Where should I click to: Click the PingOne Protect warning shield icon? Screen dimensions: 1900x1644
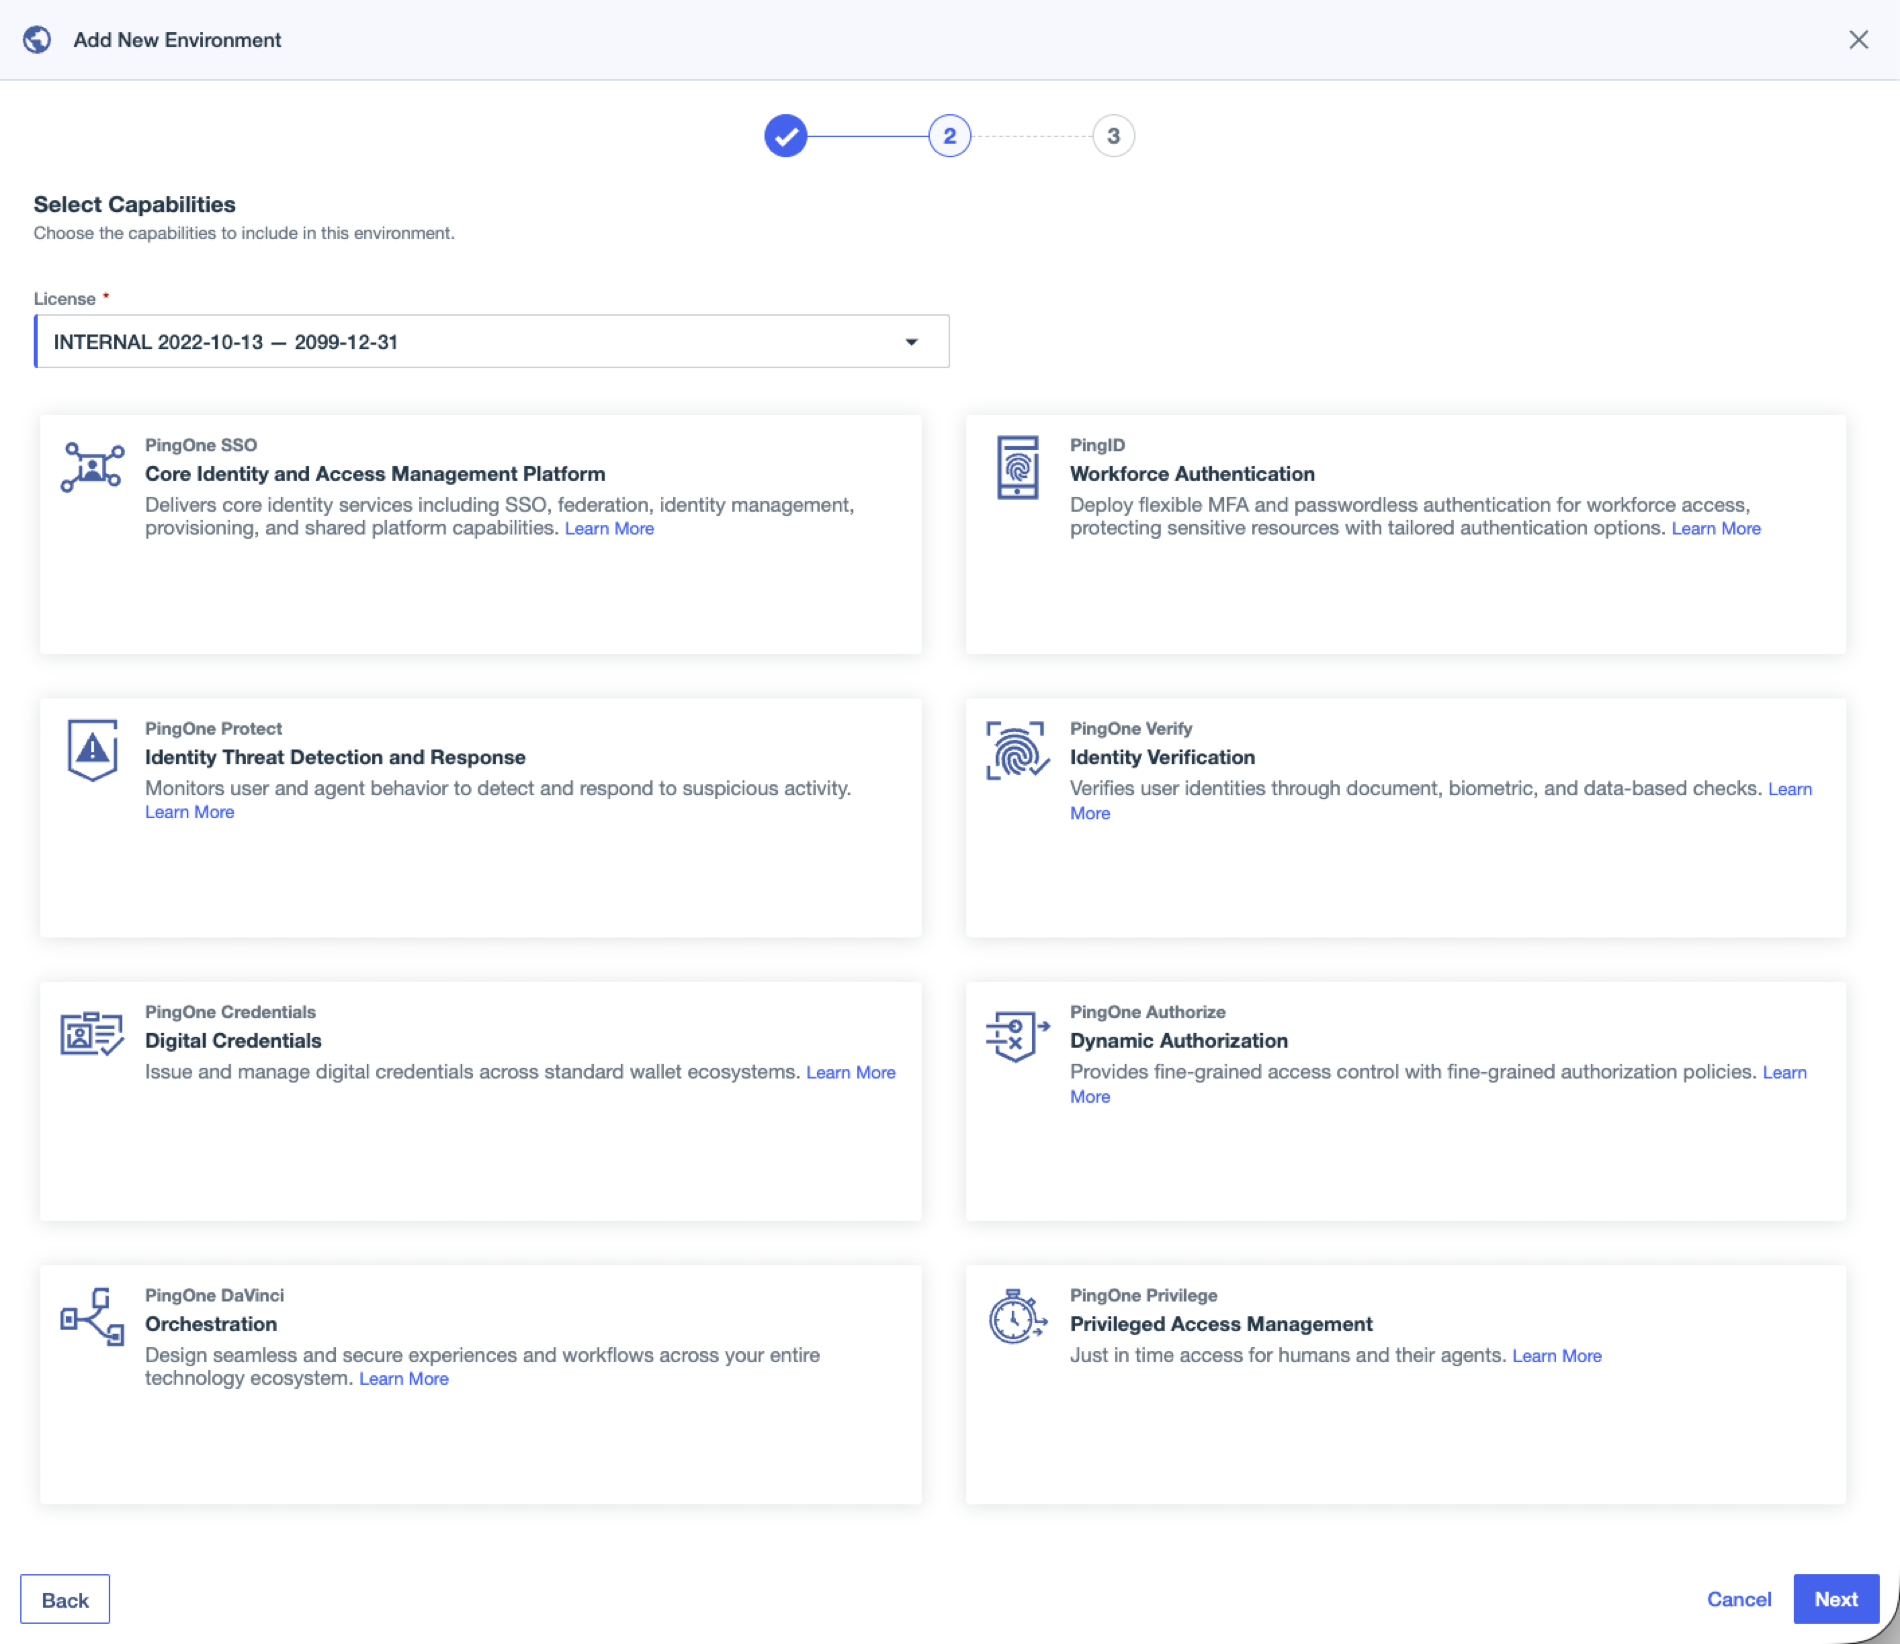pyautogui.click(x=92, y=750)
